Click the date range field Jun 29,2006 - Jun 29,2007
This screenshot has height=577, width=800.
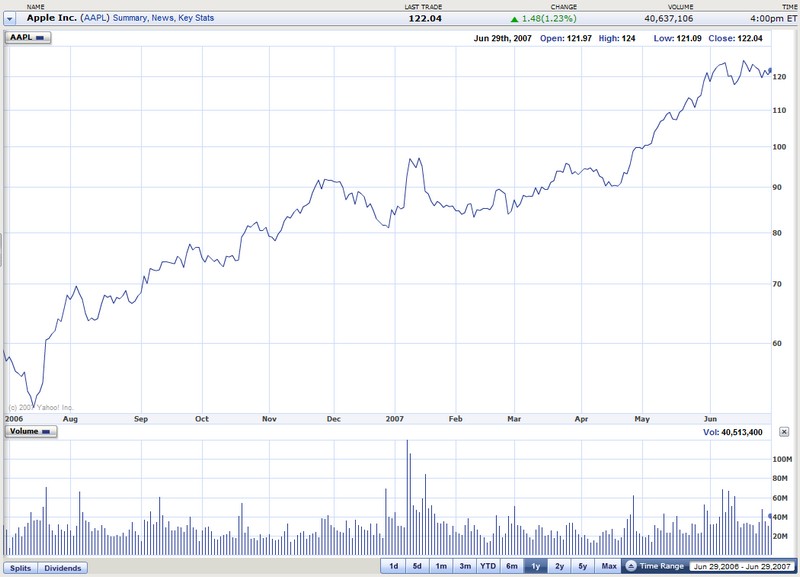(742, 567)
